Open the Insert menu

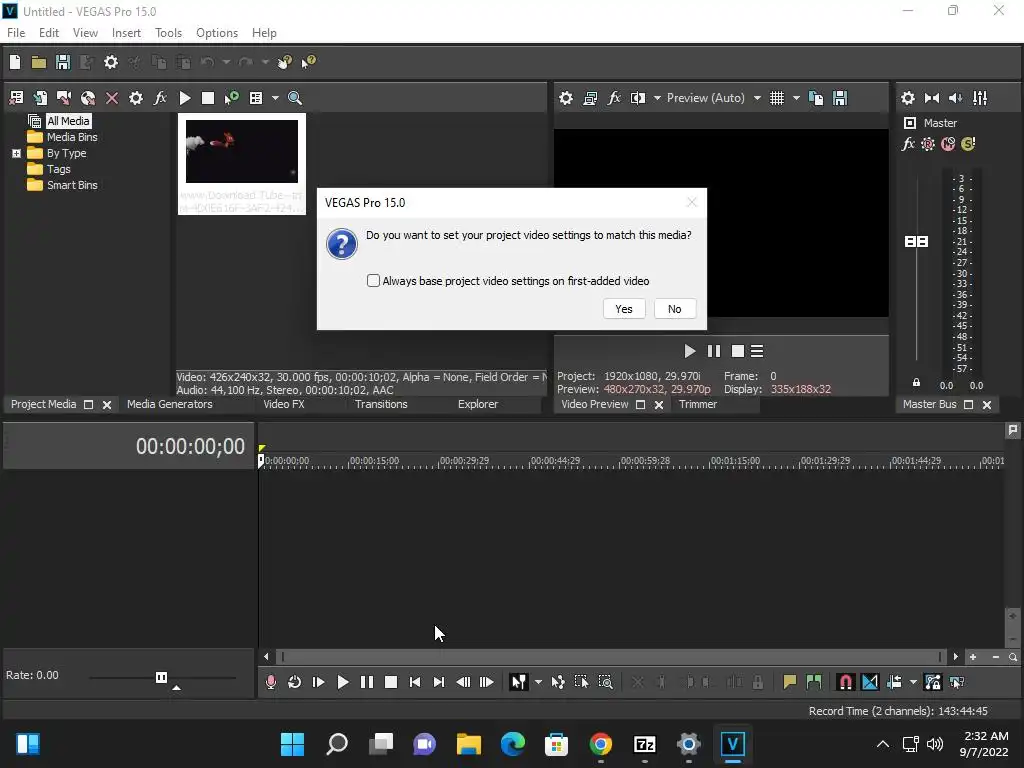click(126, 33)
